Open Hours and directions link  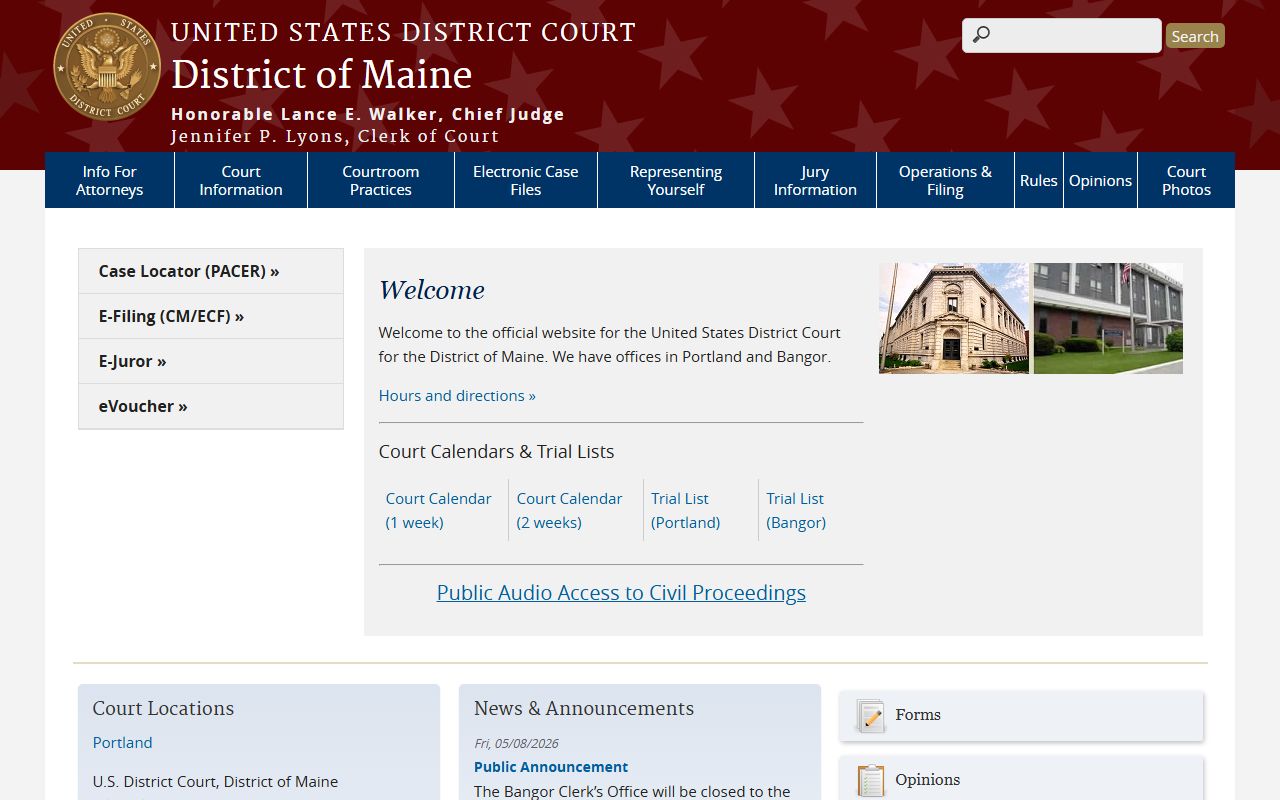(x=457, y=395)
